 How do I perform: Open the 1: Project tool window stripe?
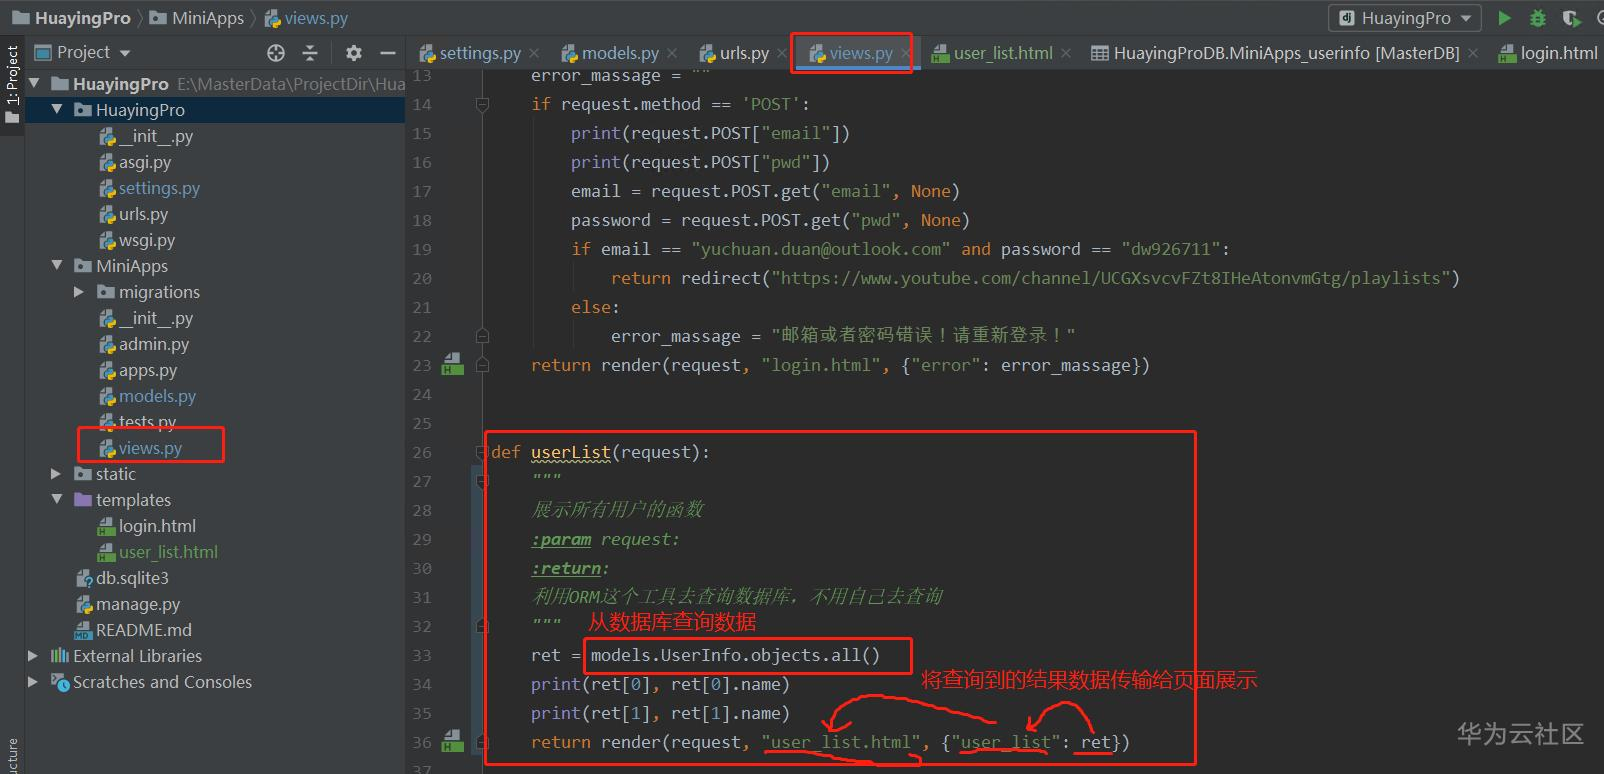[12, 84]
